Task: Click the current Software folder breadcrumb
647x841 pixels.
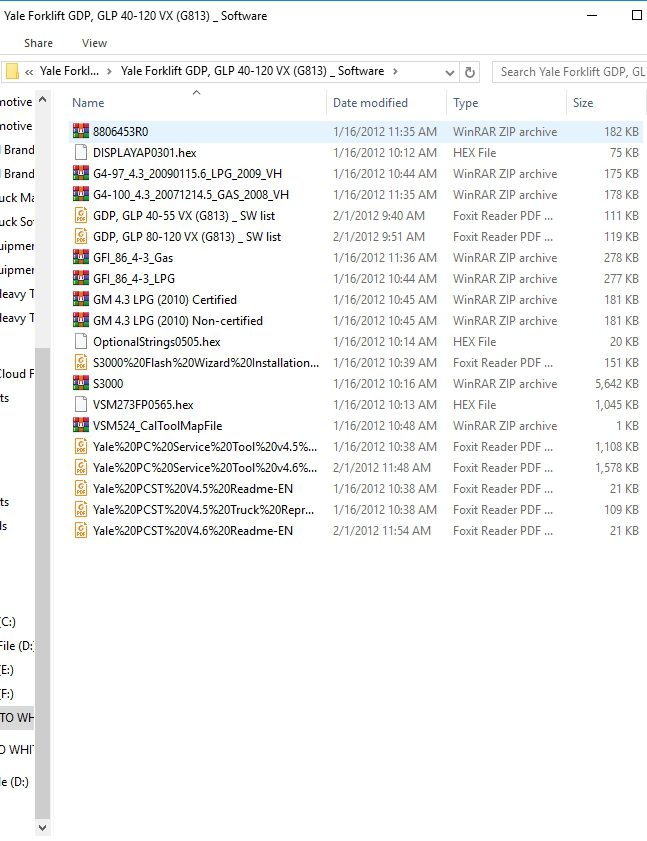Action: [252, 71]
